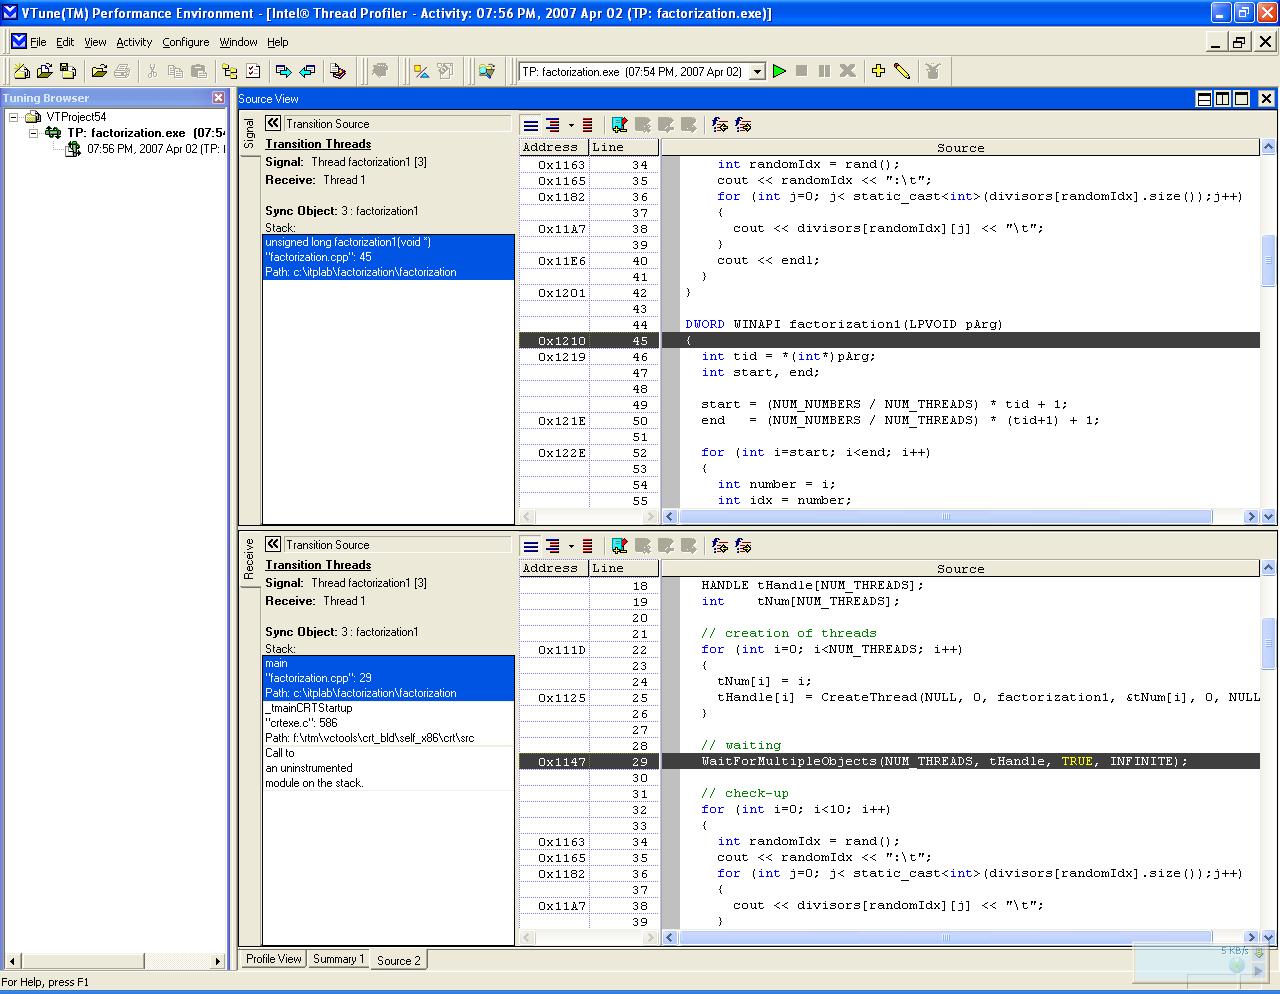The width and height of the screenshot is (1280, 994).
Task: Select the Signal vertical tab
Action: pyautogui.click(x=249, y=133)
